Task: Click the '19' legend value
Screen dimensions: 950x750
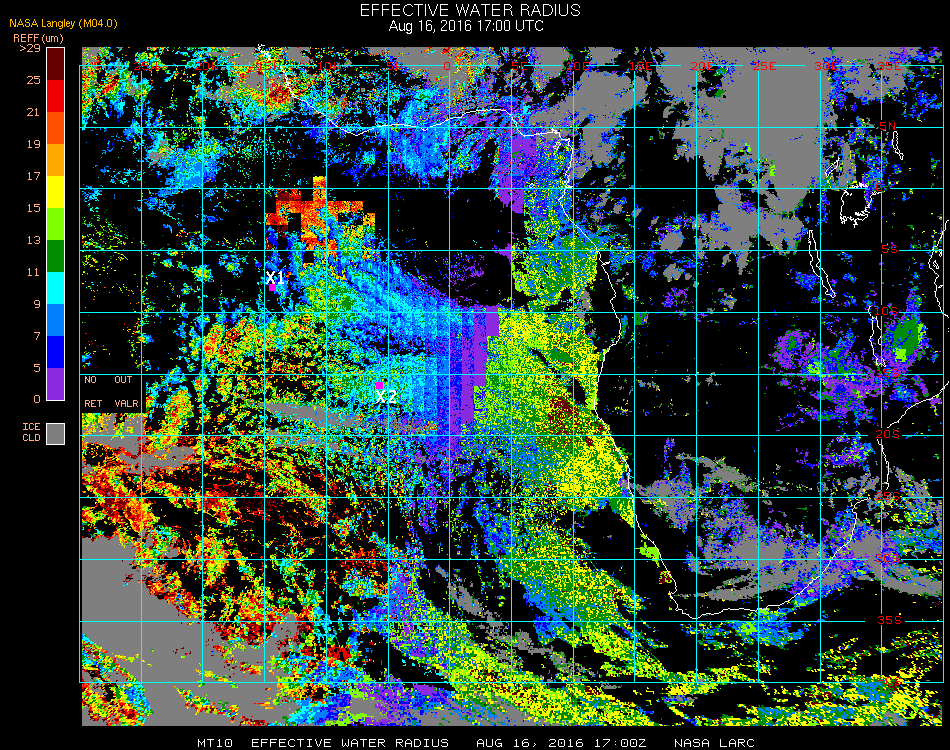Action: 33,144
